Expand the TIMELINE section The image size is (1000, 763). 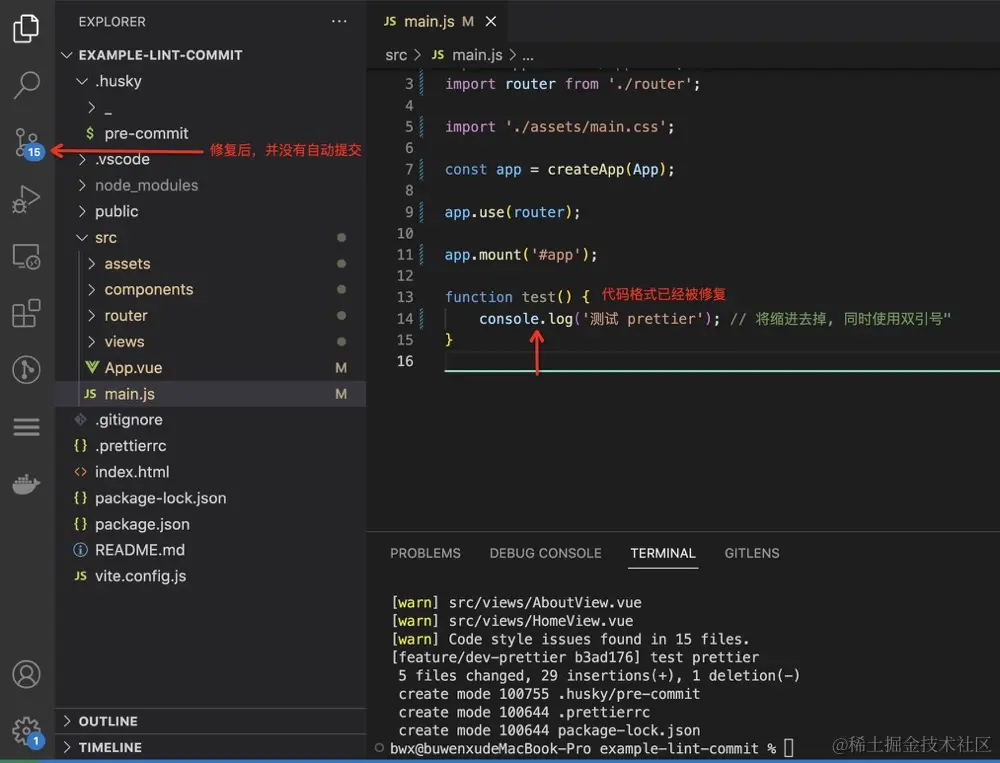coord(66,747)
